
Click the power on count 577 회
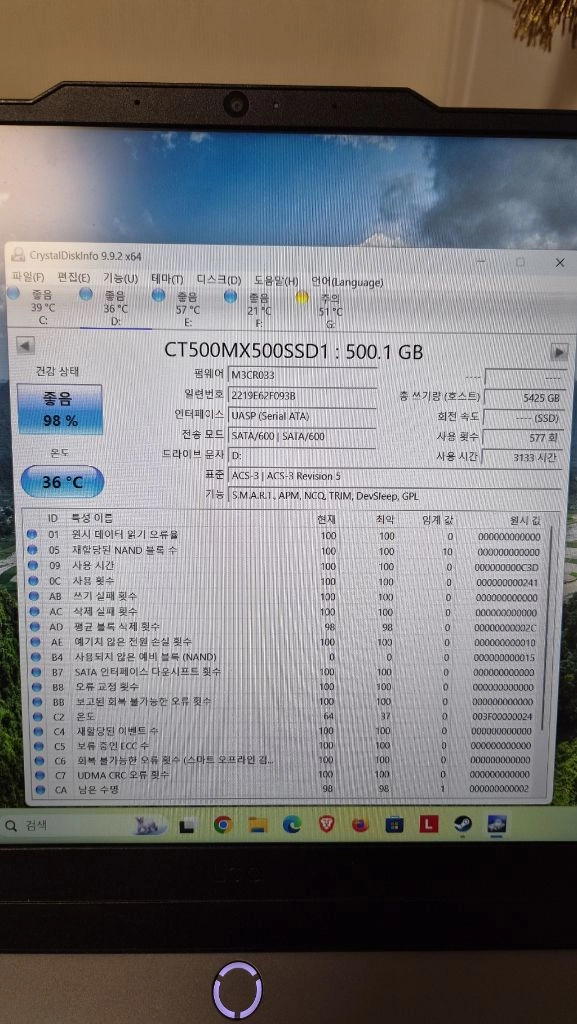tap(523, 438)
